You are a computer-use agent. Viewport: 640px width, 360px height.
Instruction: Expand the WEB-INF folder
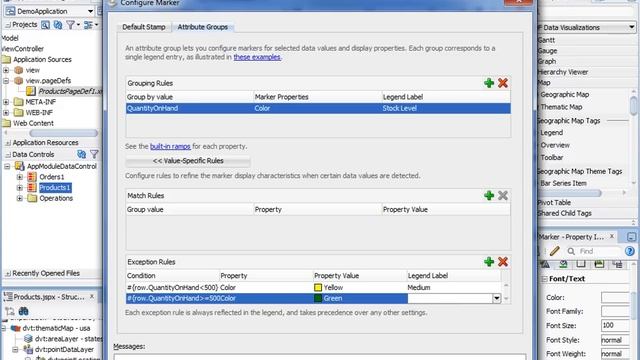(6, 113)
